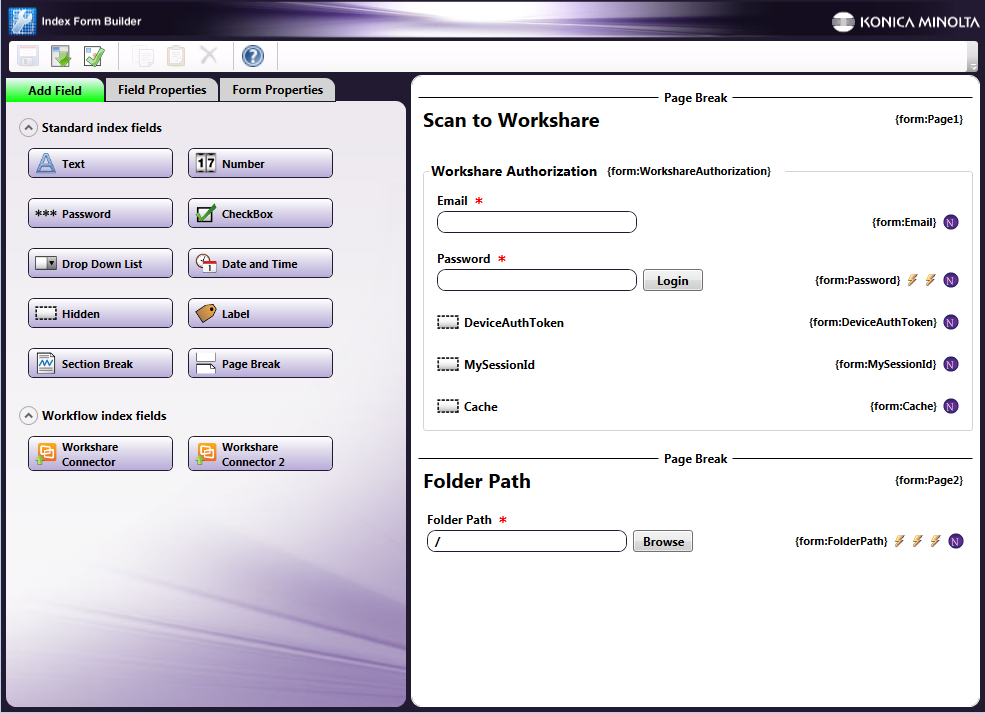This screenshot has height=713, width=985.
Task: Add a Number field
Action: pos(260,163)
